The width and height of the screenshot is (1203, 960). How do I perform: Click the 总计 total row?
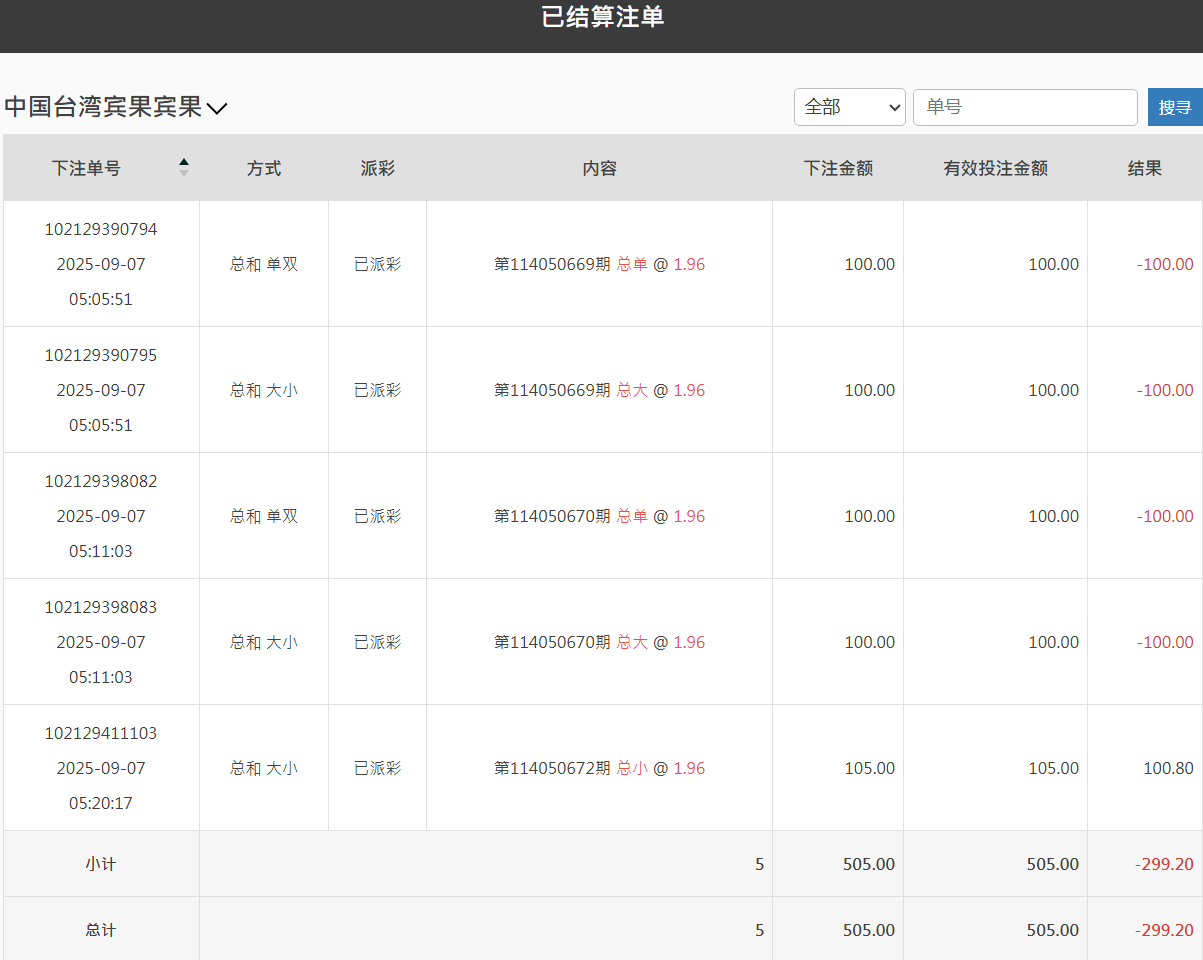[x=100, y=930]
